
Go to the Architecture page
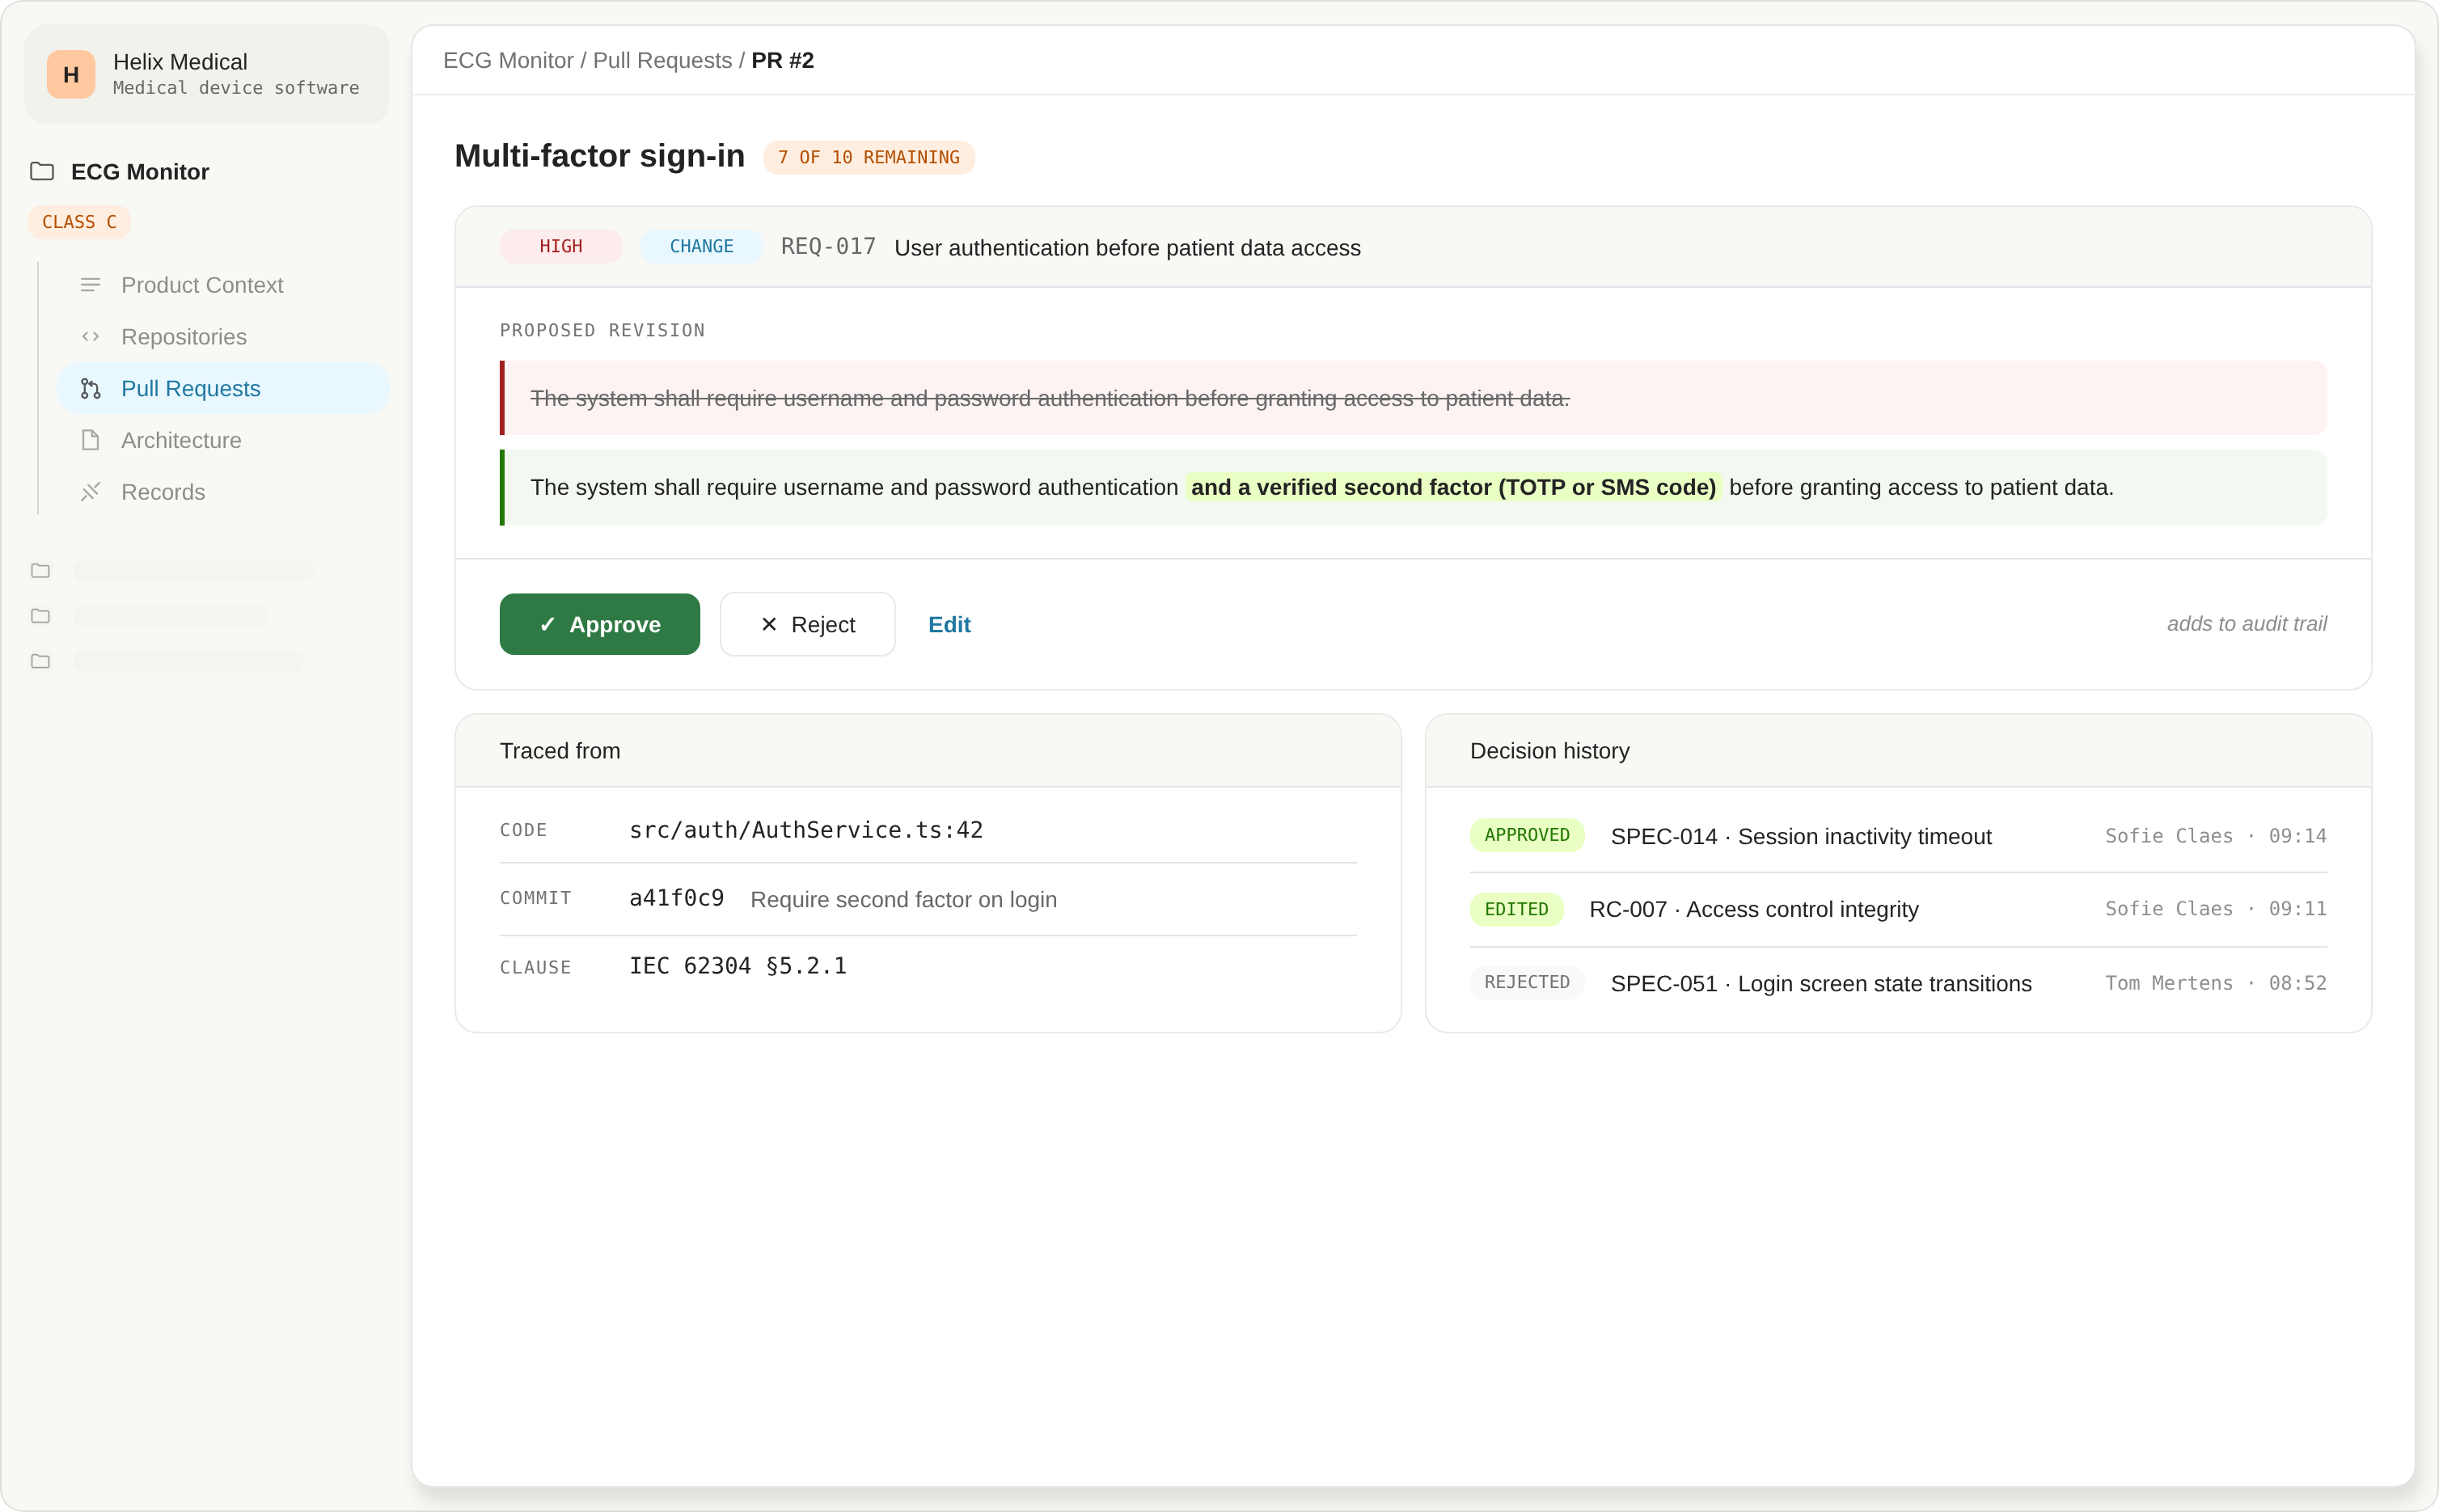223,440
